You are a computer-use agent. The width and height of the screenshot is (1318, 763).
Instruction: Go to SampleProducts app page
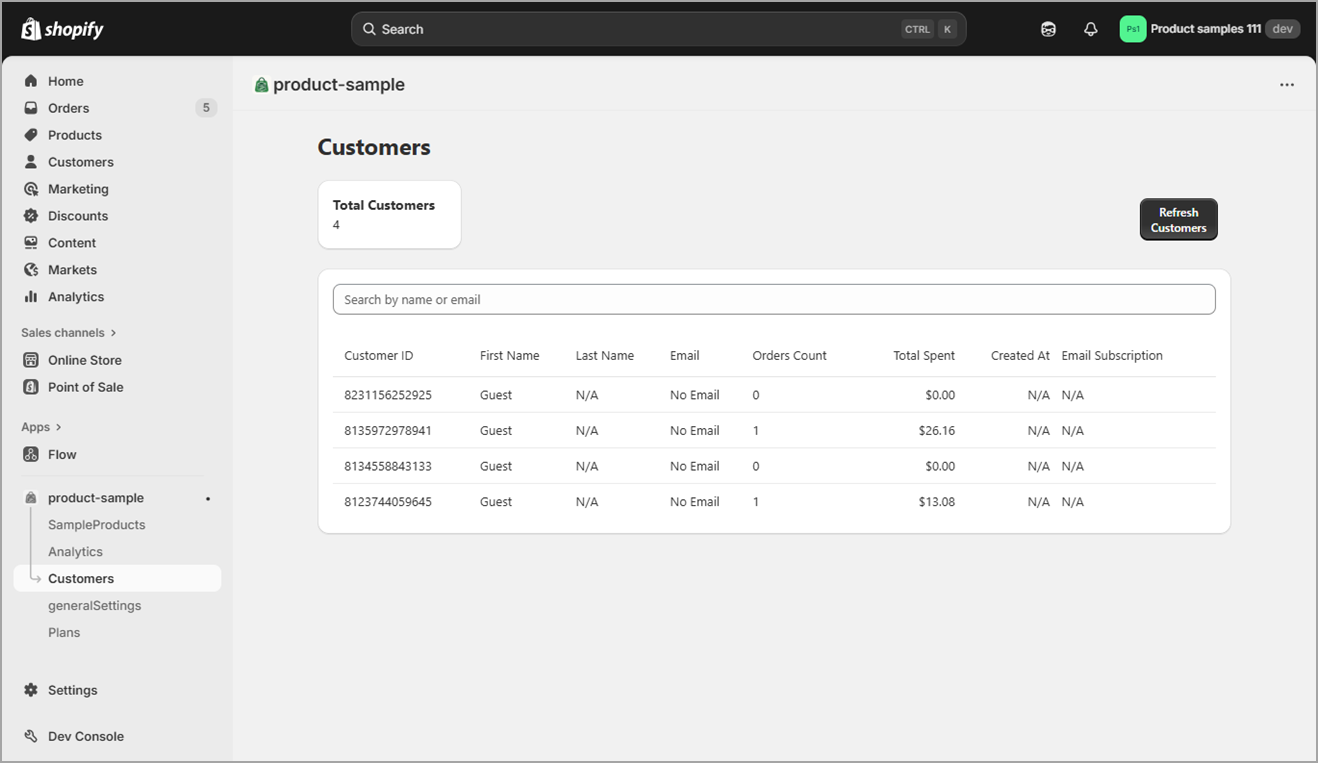click(x=96, y=525)
